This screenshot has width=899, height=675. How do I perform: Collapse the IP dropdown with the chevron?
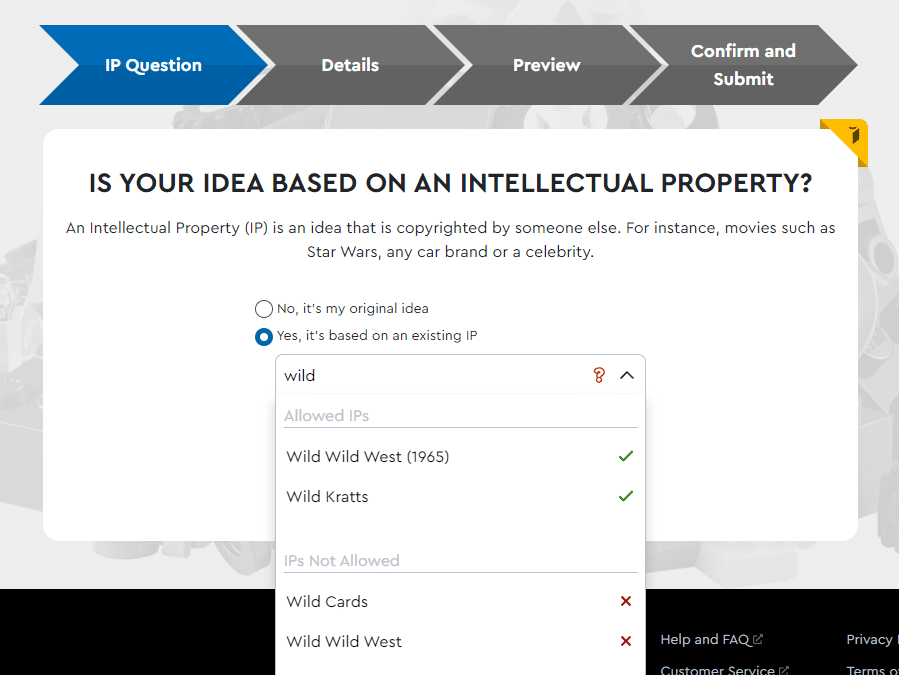point(627,376)
